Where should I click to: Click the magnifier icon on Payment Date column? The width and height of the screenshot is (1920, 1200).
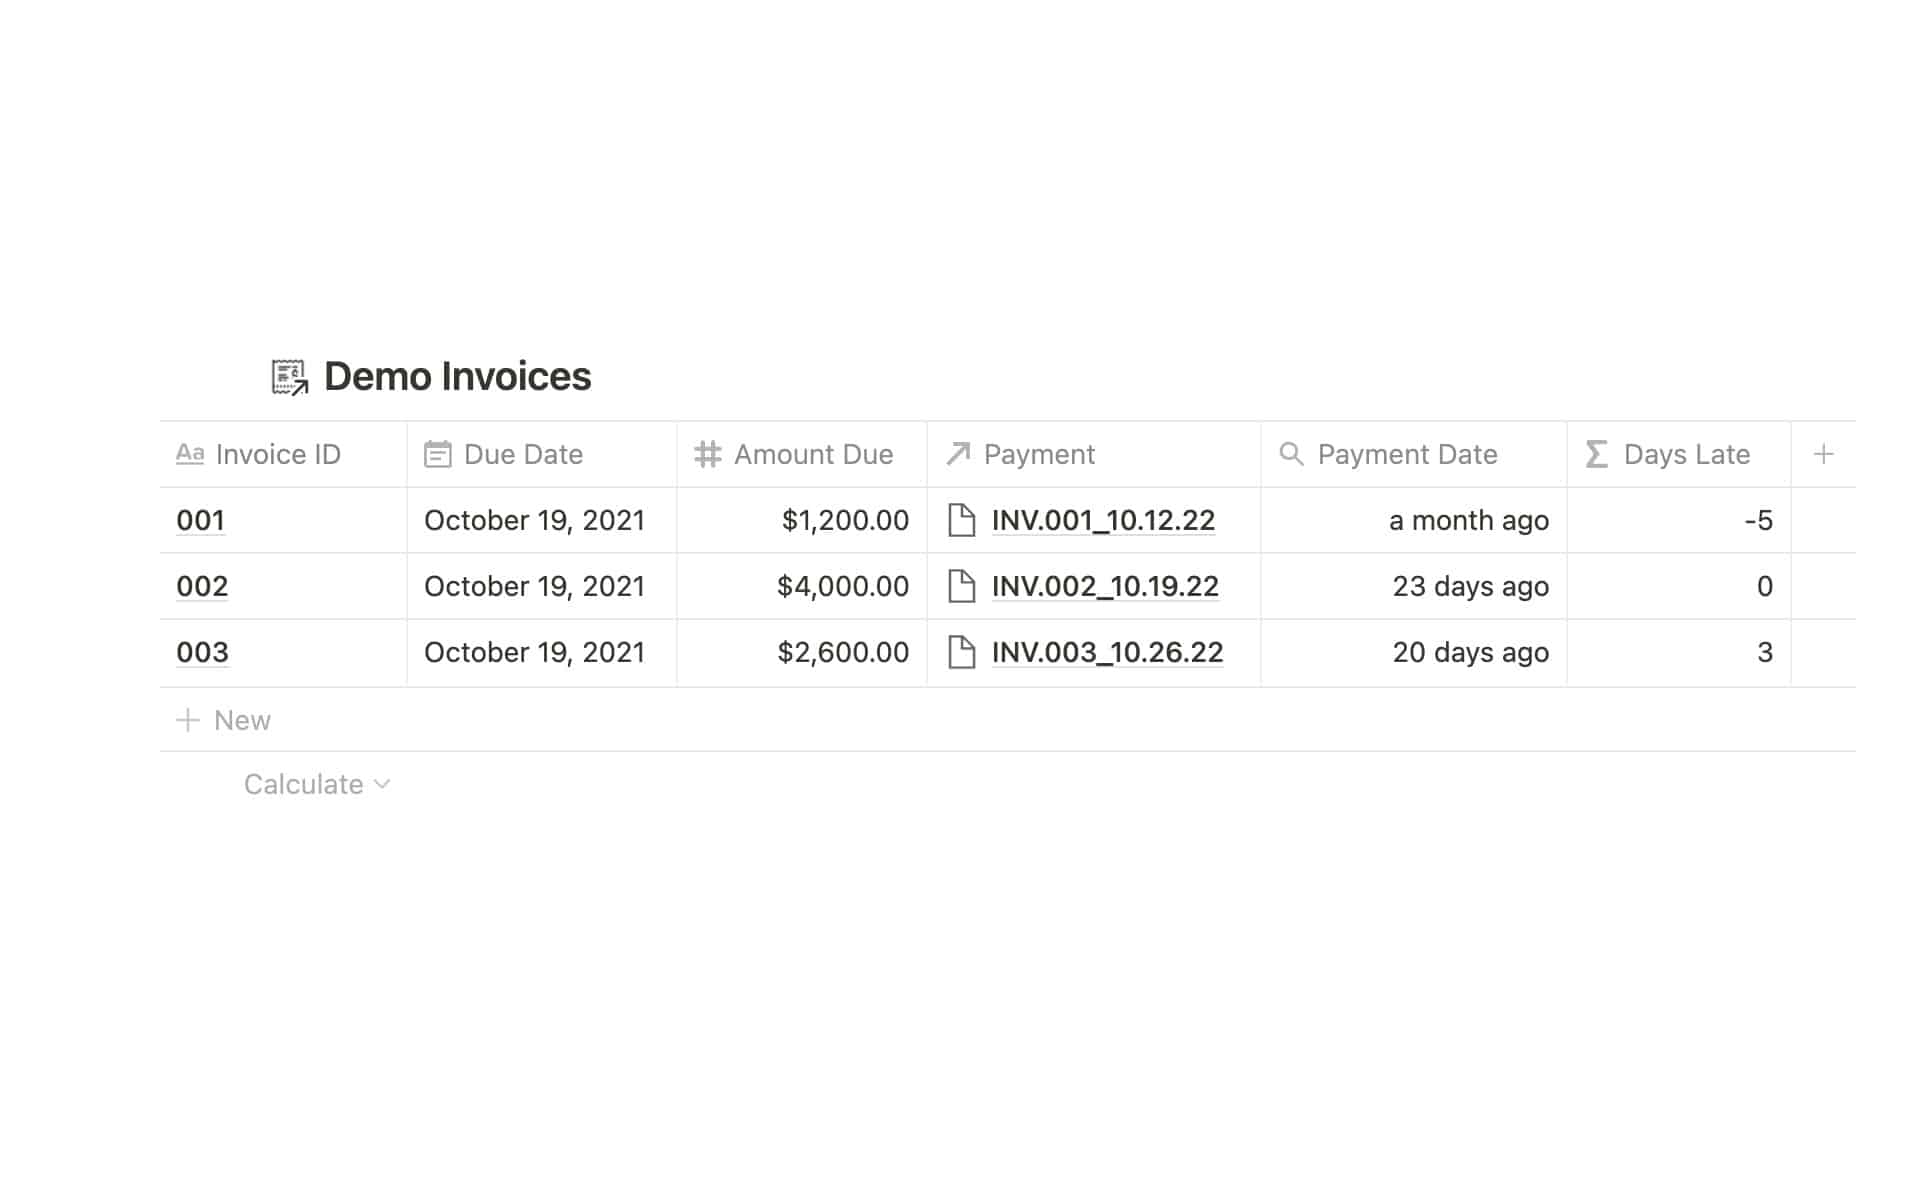[x=1290, y=453]
